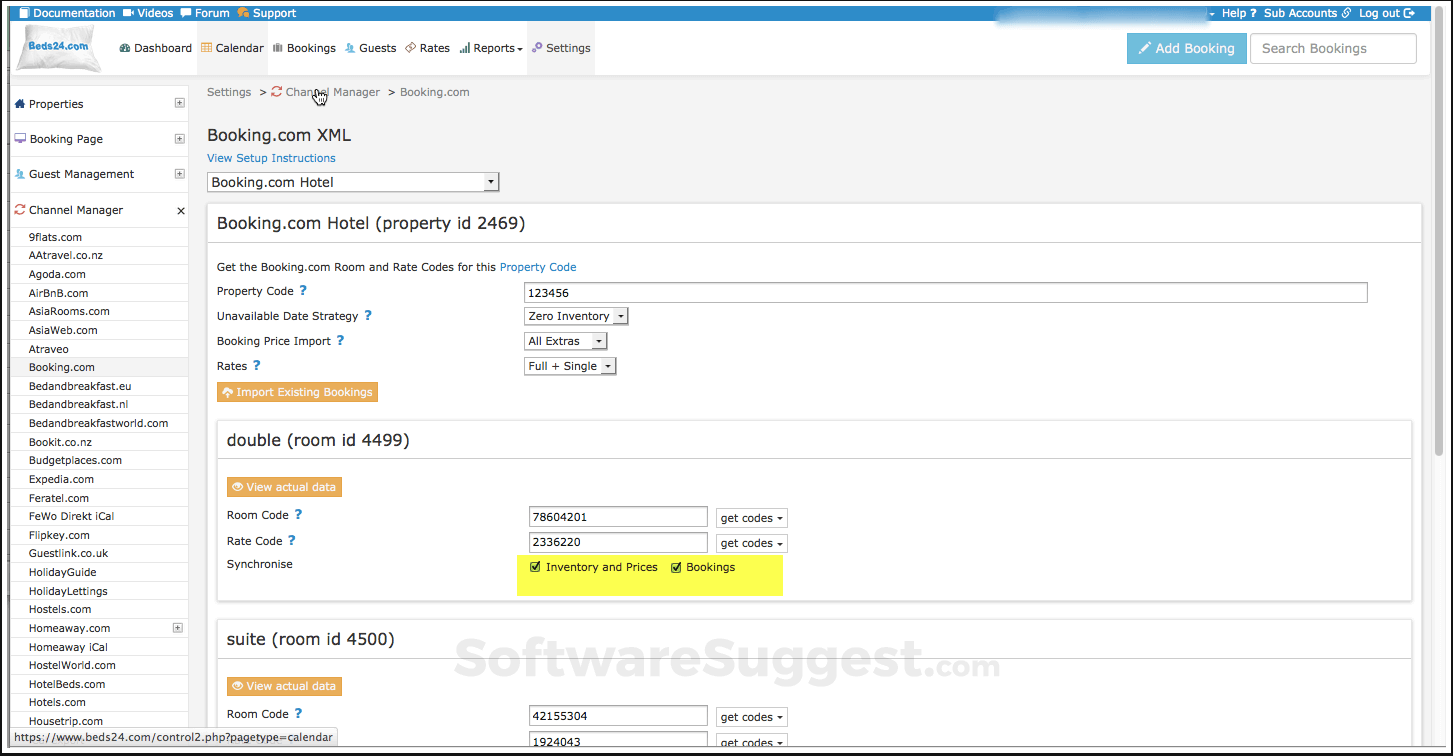This screenshot has width=1453, height=756.
Task: Select Expedia.com in the channel list
Action: pyautogui.click(x=61, y=479)
